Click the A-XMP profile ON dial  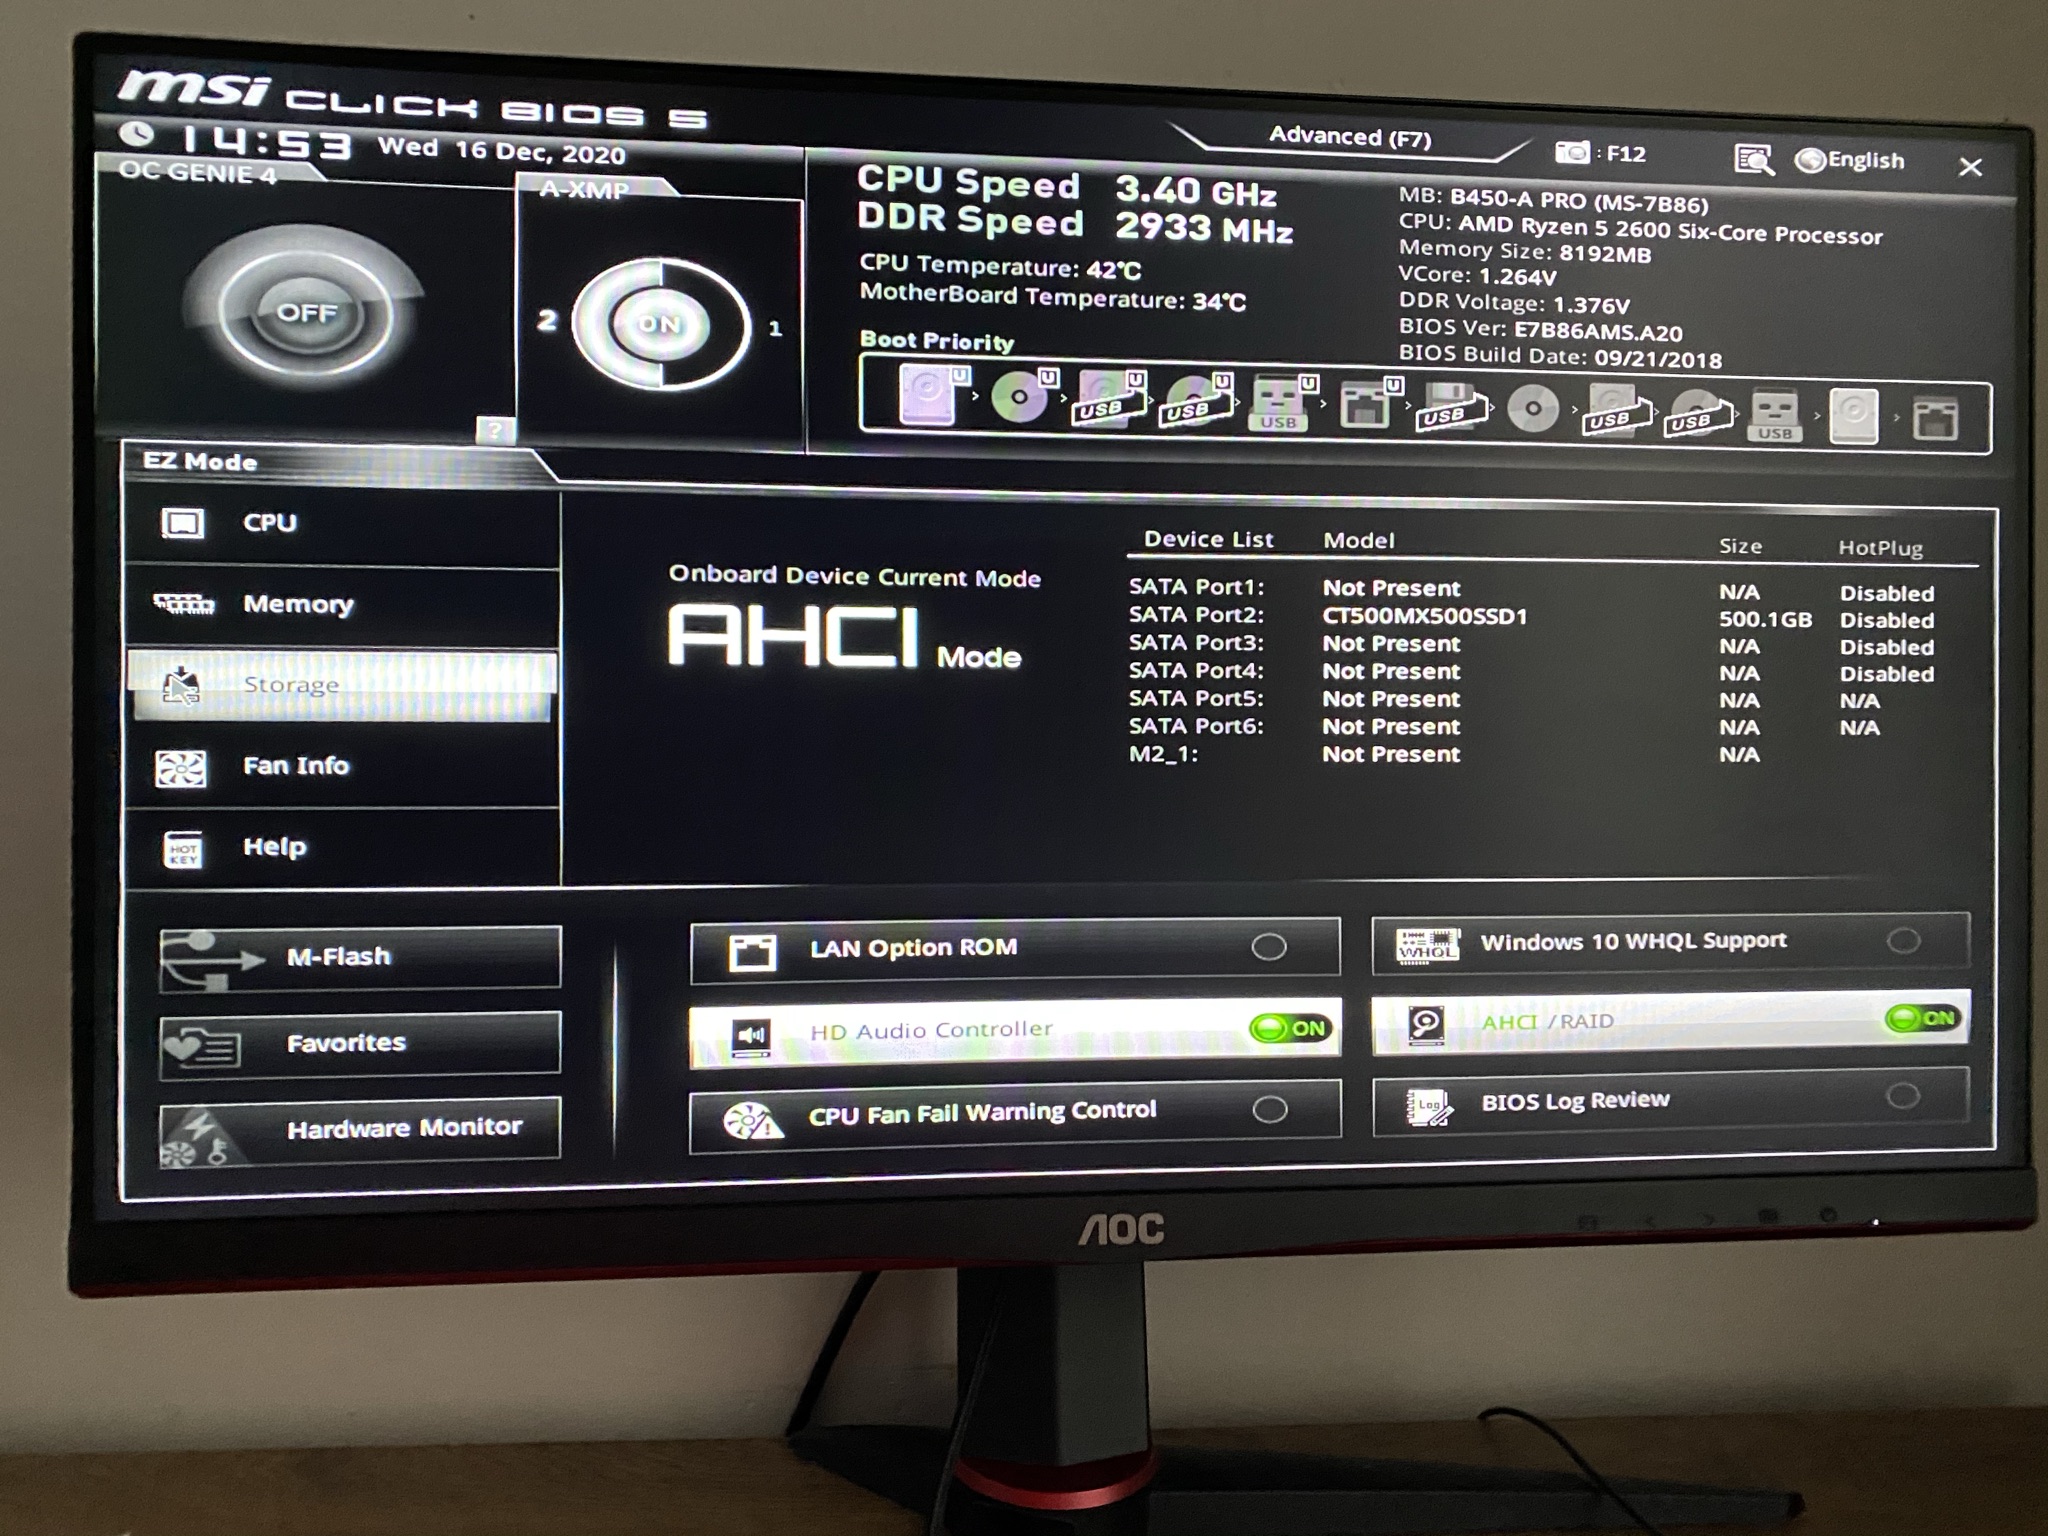(660, 324)
